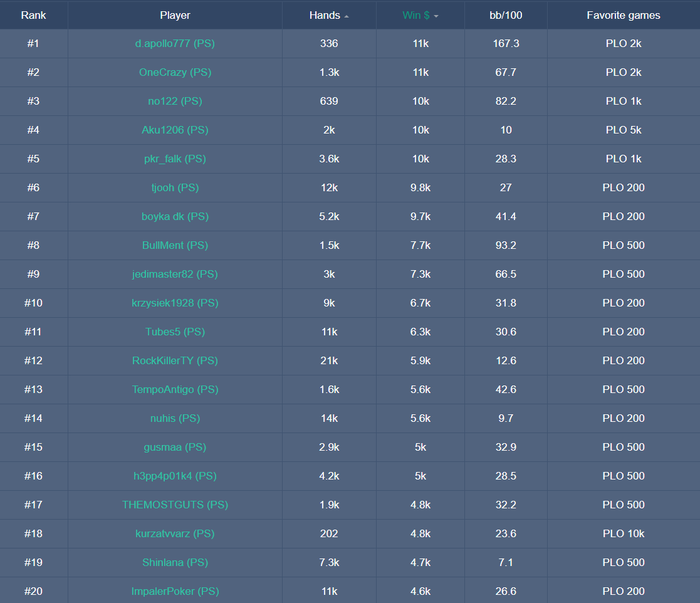This screenshot has width=700, height=603.
Task: Select bb/100 value 167.3
Action: 506,43
